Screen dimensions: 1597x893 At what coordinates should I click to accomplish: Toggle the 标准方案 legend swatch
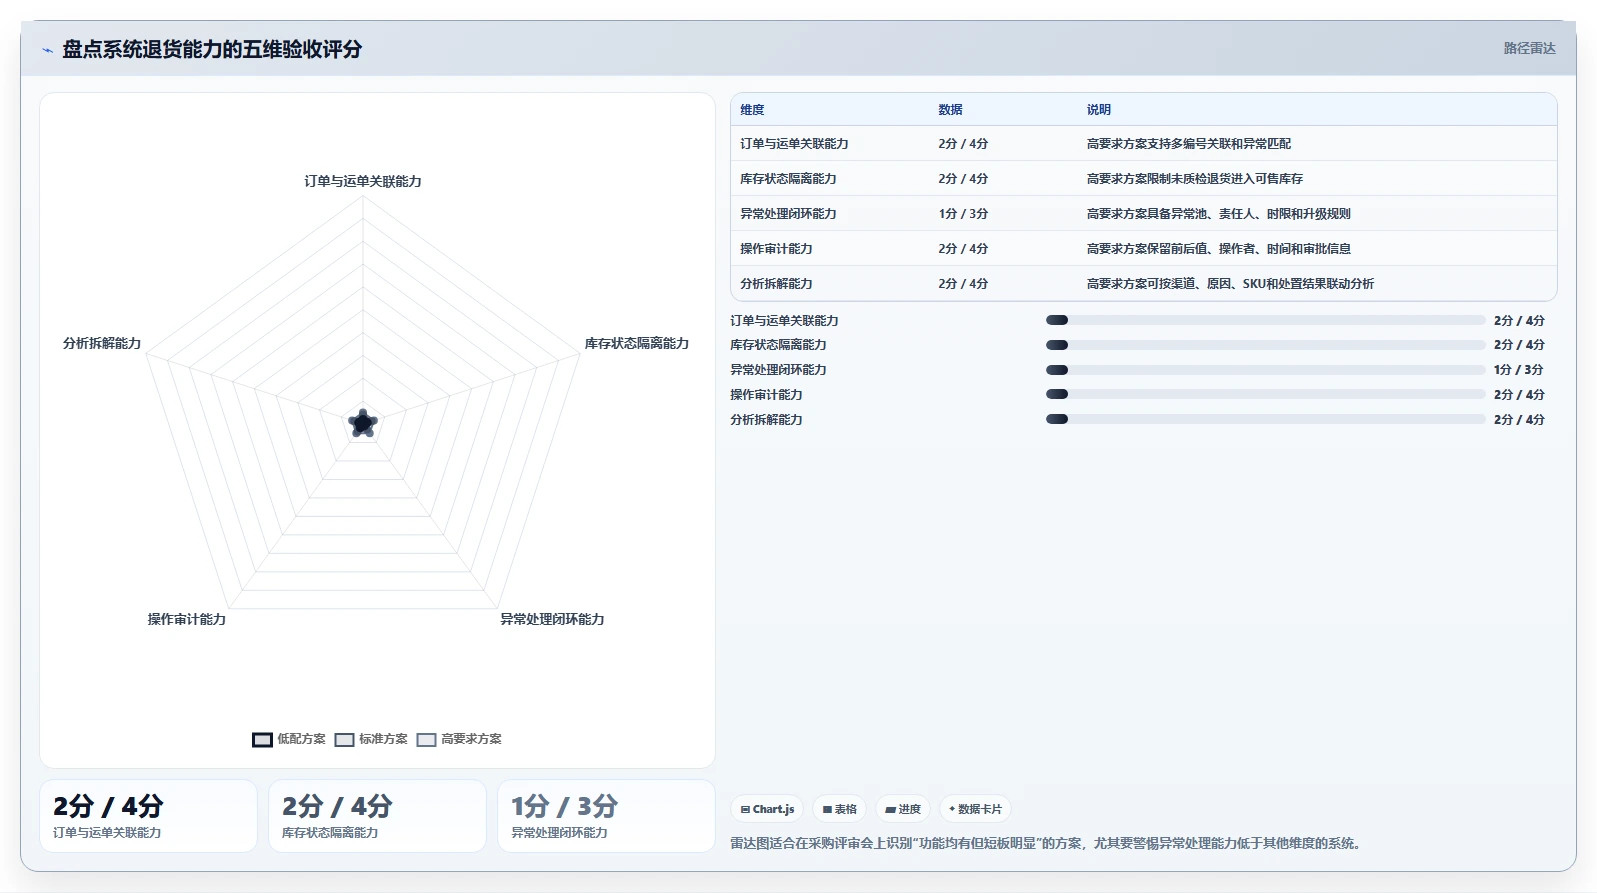click(x=344, y=740)
